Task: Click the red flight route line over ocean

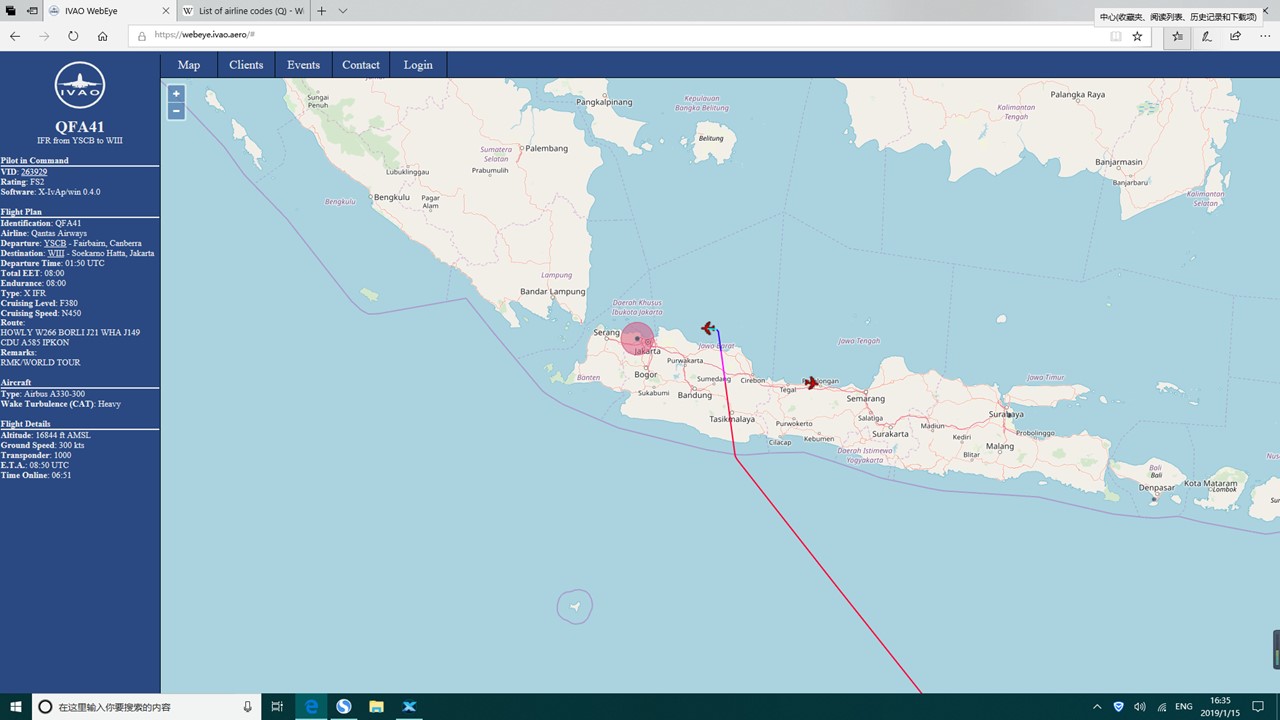Action: (x=828, y=574)
